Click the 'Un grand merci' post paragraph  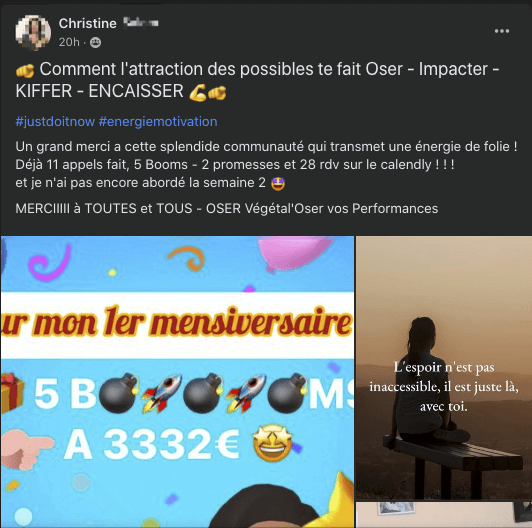point(266,165)
